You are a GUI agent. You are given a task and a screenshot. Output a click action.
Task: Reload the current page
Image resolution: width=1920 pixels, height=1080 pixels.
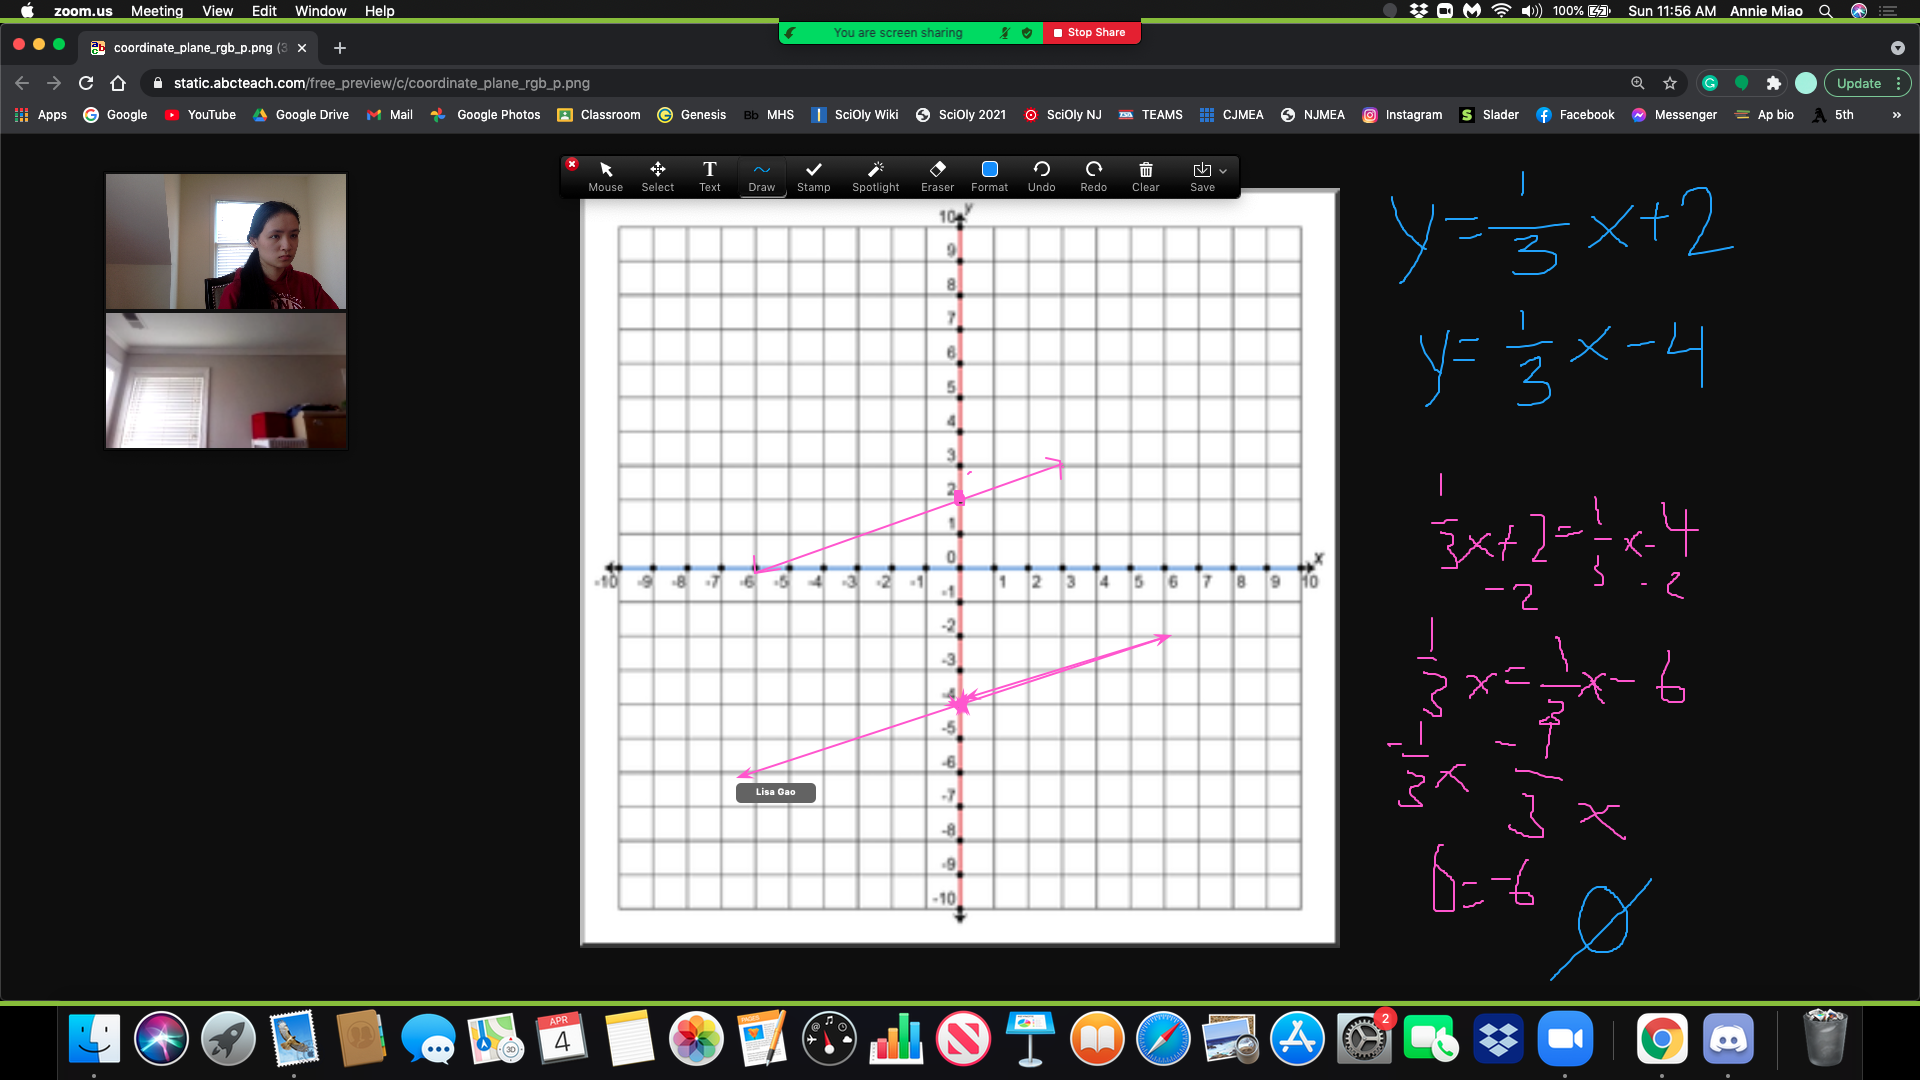(x=86, y=83)
